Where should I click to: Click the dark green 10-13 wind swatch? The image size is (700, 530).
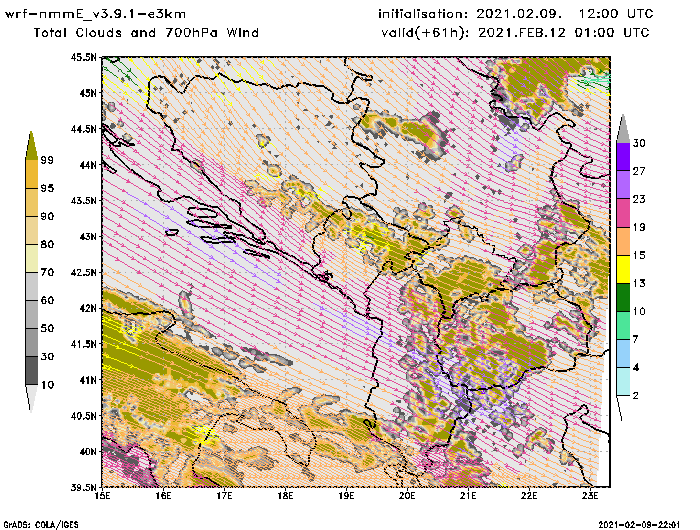point(623,297)
